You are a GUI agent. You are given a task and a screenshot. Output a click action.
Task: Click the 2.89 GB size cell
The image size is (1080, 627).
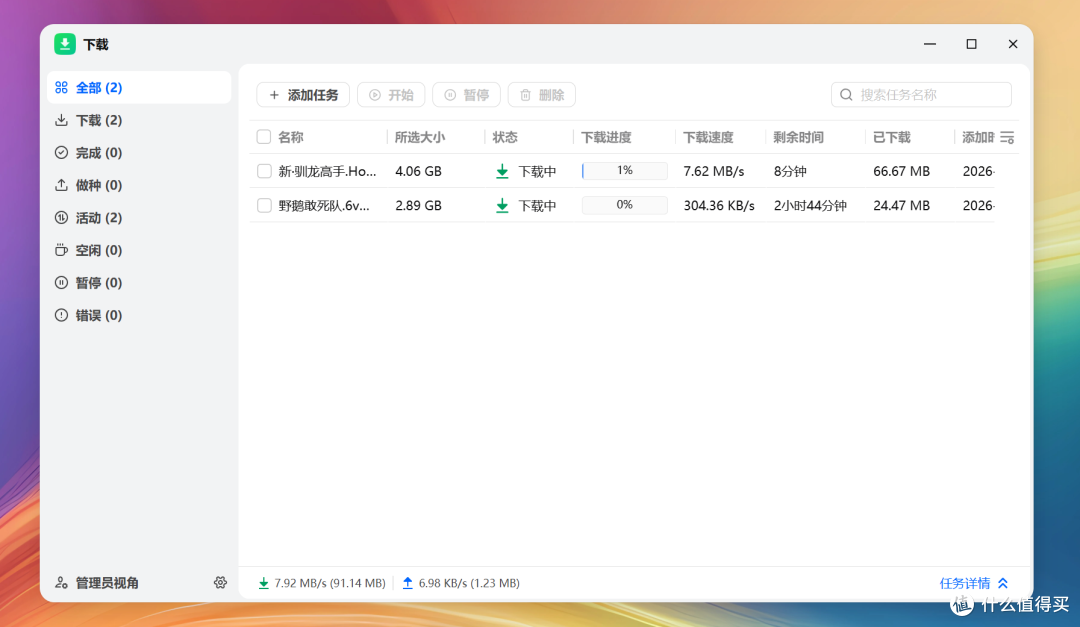418,205
